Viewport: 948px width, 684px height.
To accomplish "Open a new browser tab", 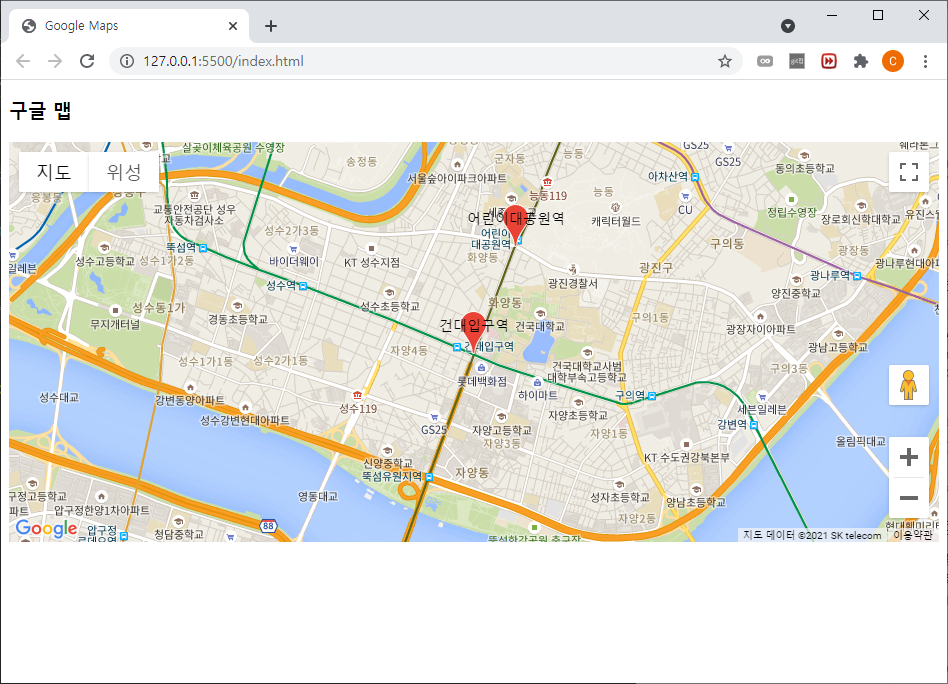I will [x=271, y=26].
